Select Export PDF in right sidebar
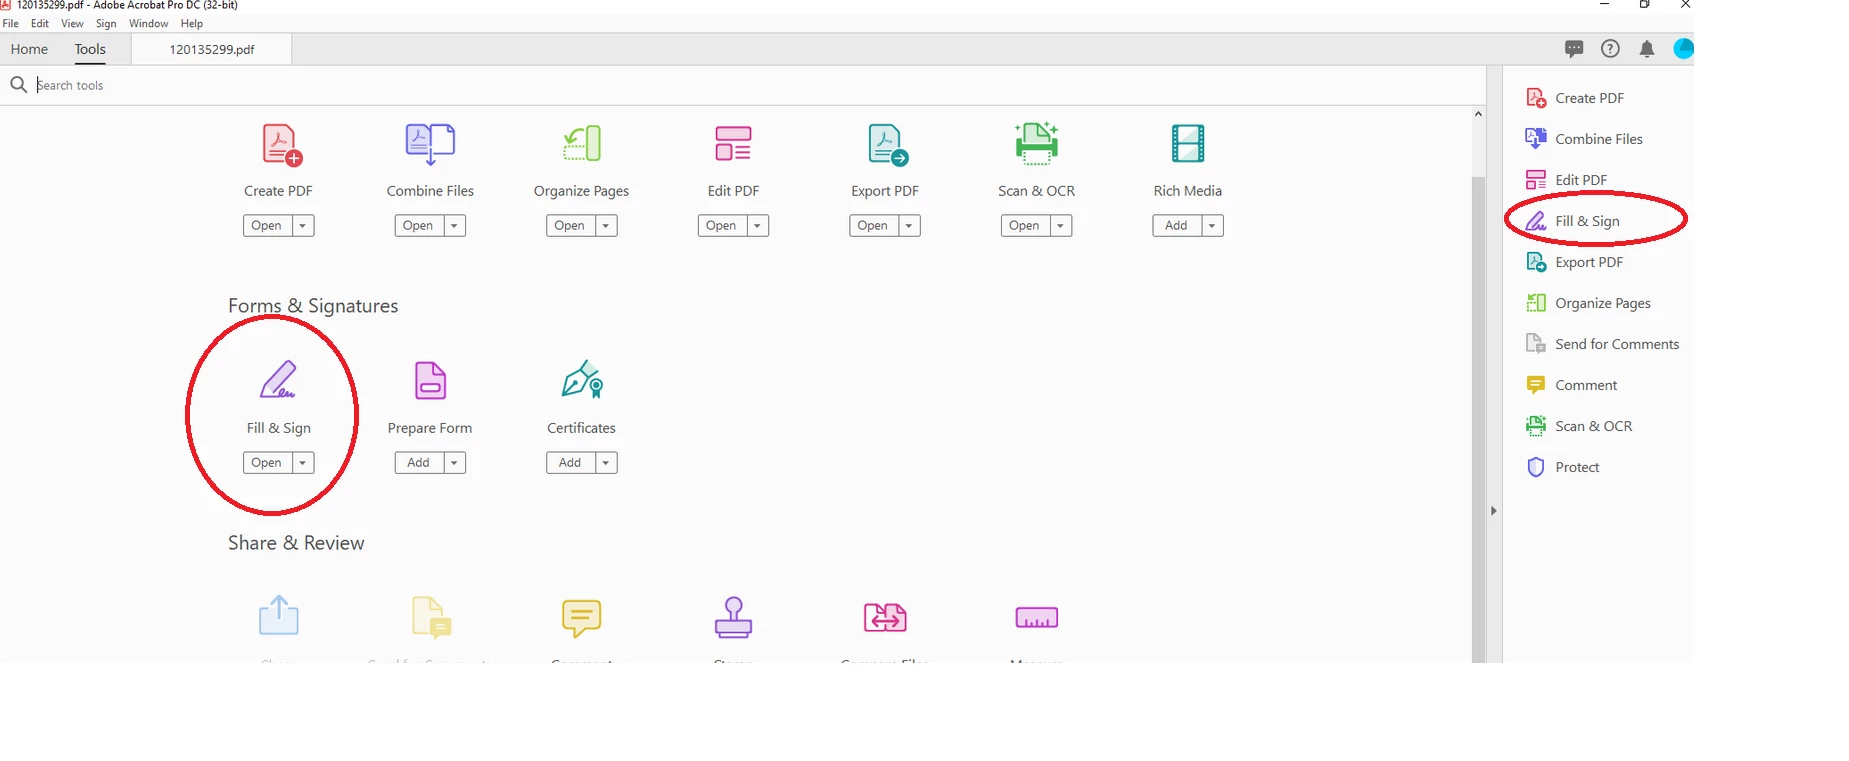1849x761 pixels. (x=1574, y=262)
